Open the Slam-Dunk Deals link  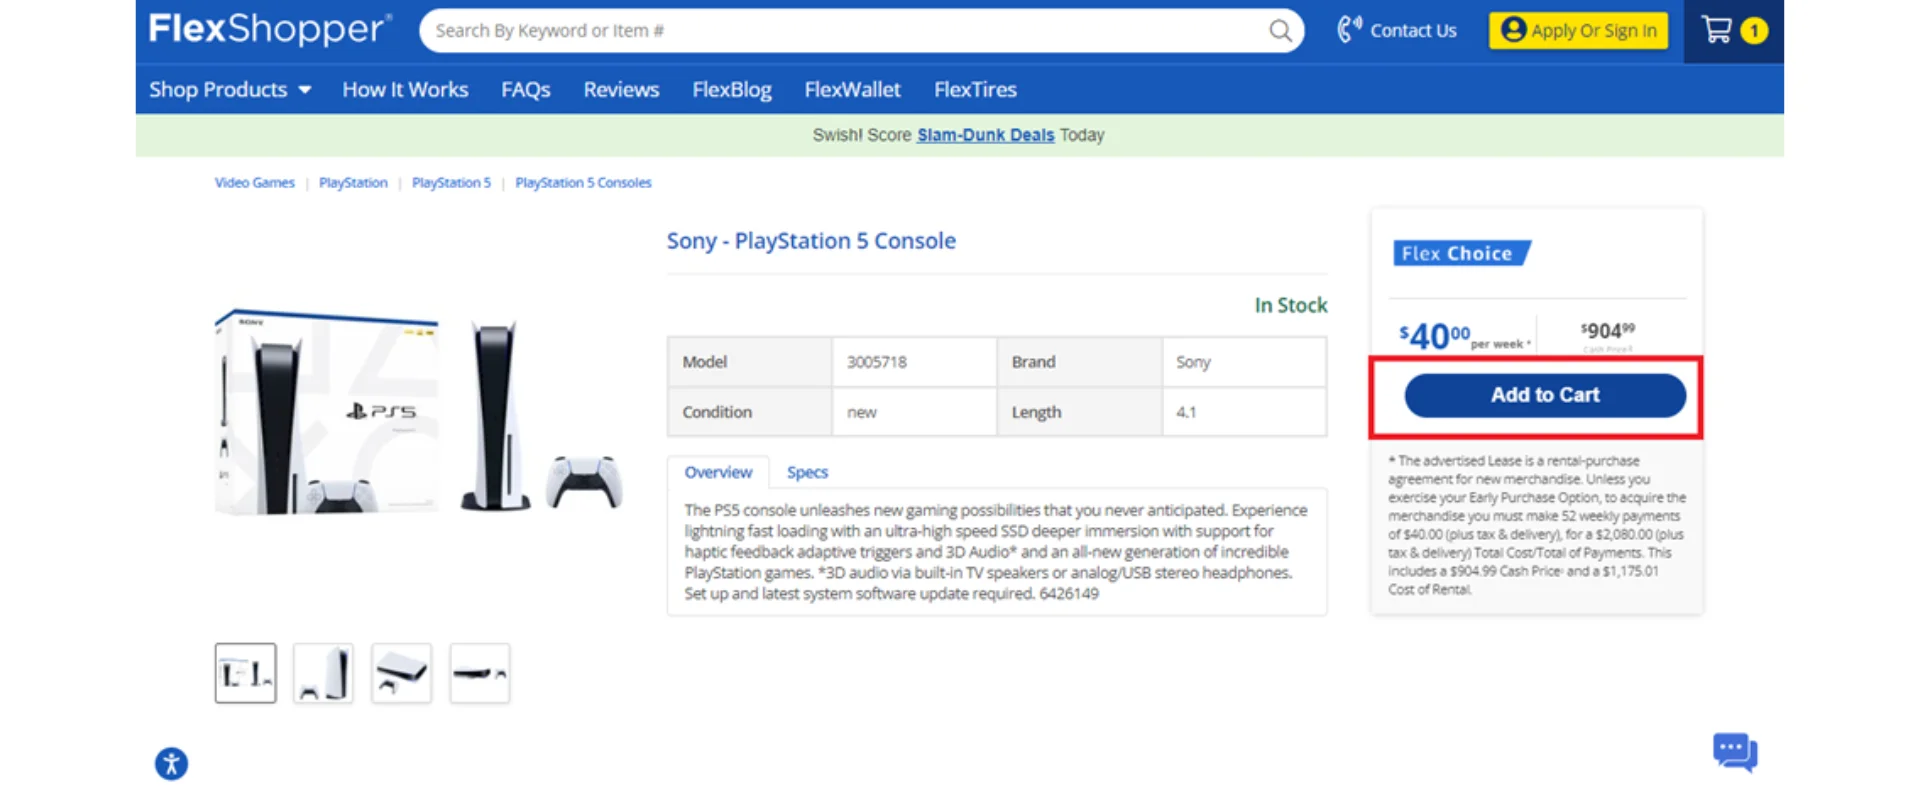(985, 134)
